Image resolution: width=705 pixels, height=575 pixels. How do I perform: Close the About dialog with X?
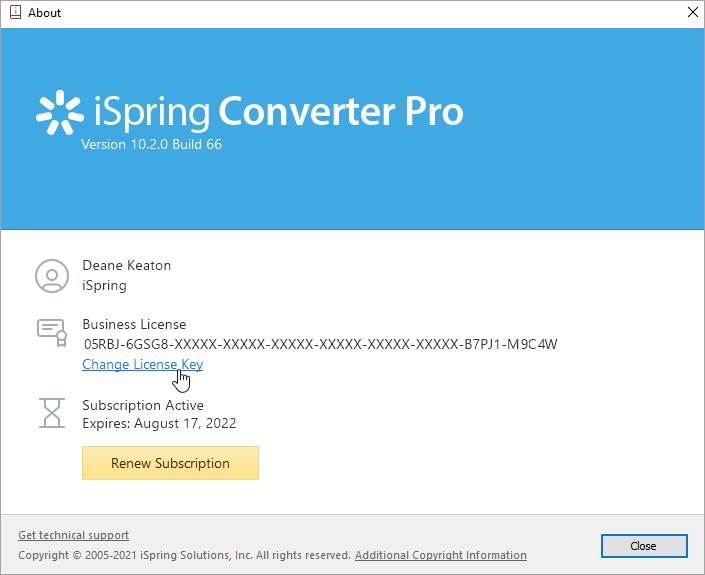tap(693, 12)
